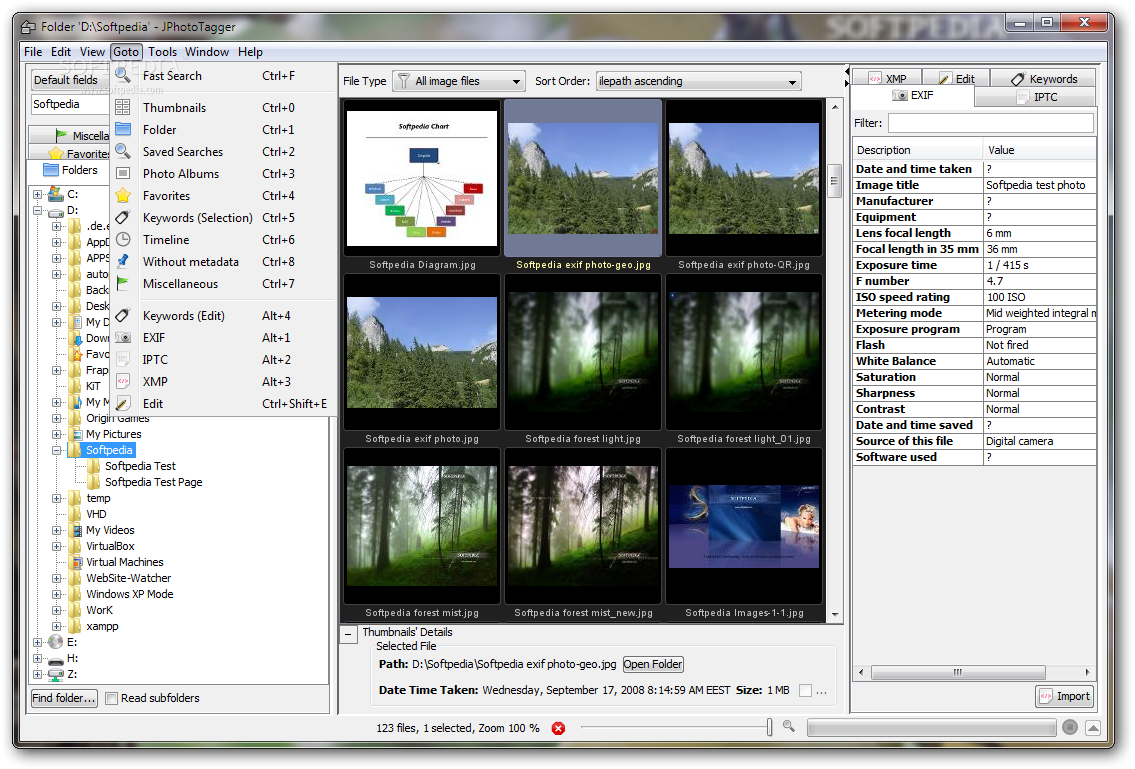This screenshot has height=769, width=1135.
Task: Collapse the D: drive node
Action: tap(38, 211)
